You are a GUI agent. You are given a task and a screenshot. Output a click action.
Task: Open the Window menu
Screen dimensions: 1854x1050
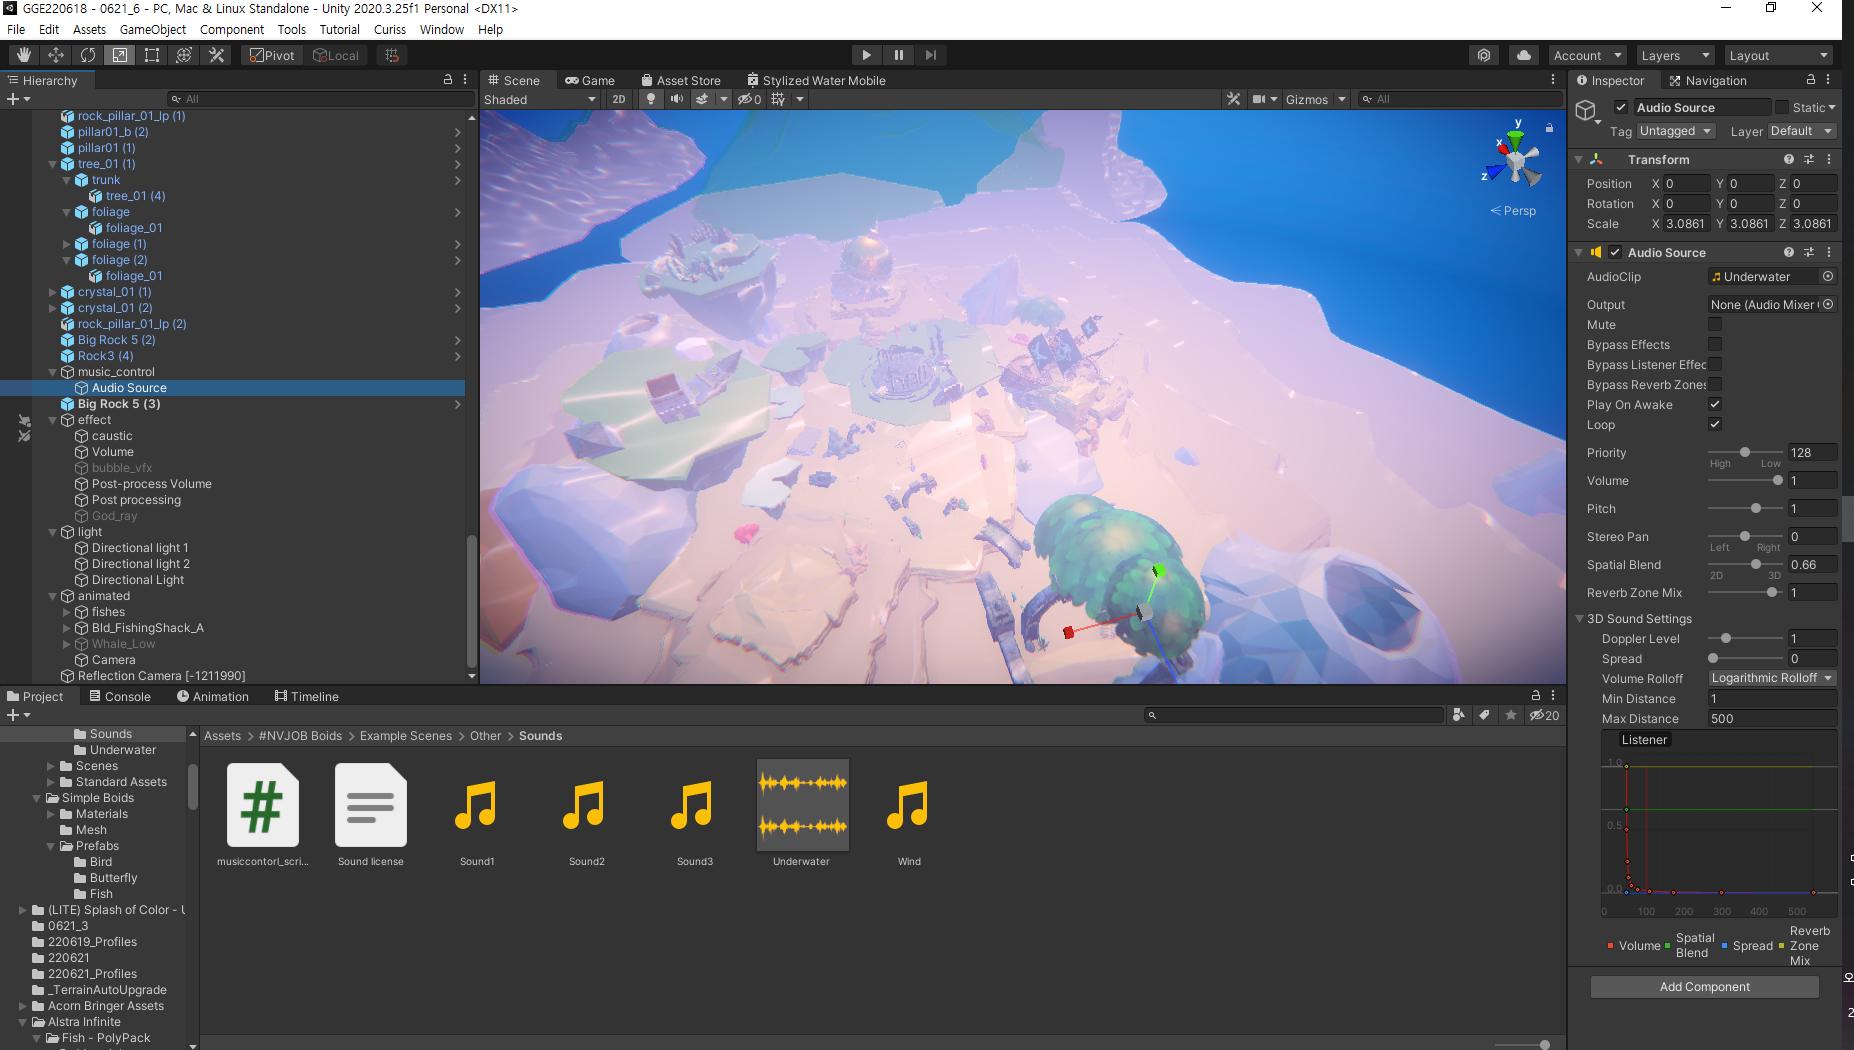(441, 29)
